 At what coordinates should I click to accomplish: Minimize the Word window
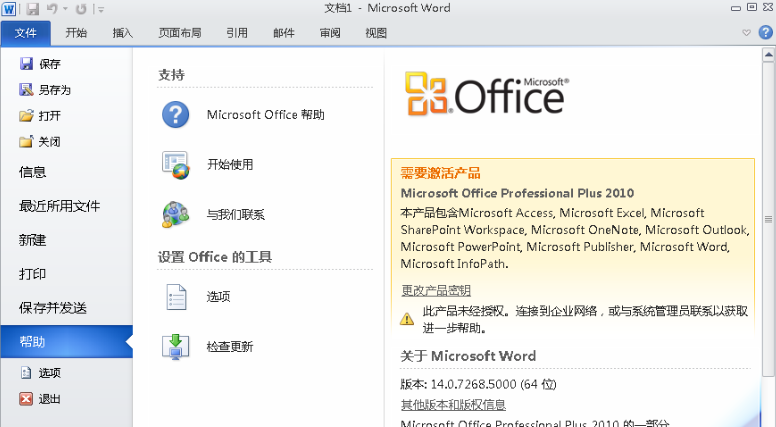736,8
